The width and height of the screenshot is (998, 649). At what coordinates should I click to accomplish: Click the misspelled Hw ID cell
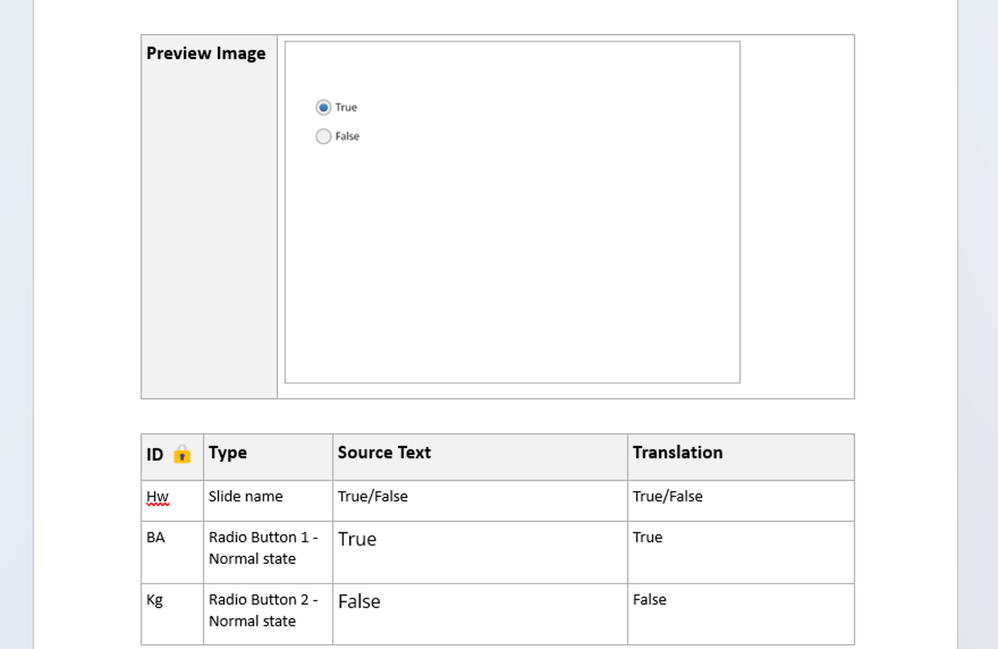coord(157,497)
